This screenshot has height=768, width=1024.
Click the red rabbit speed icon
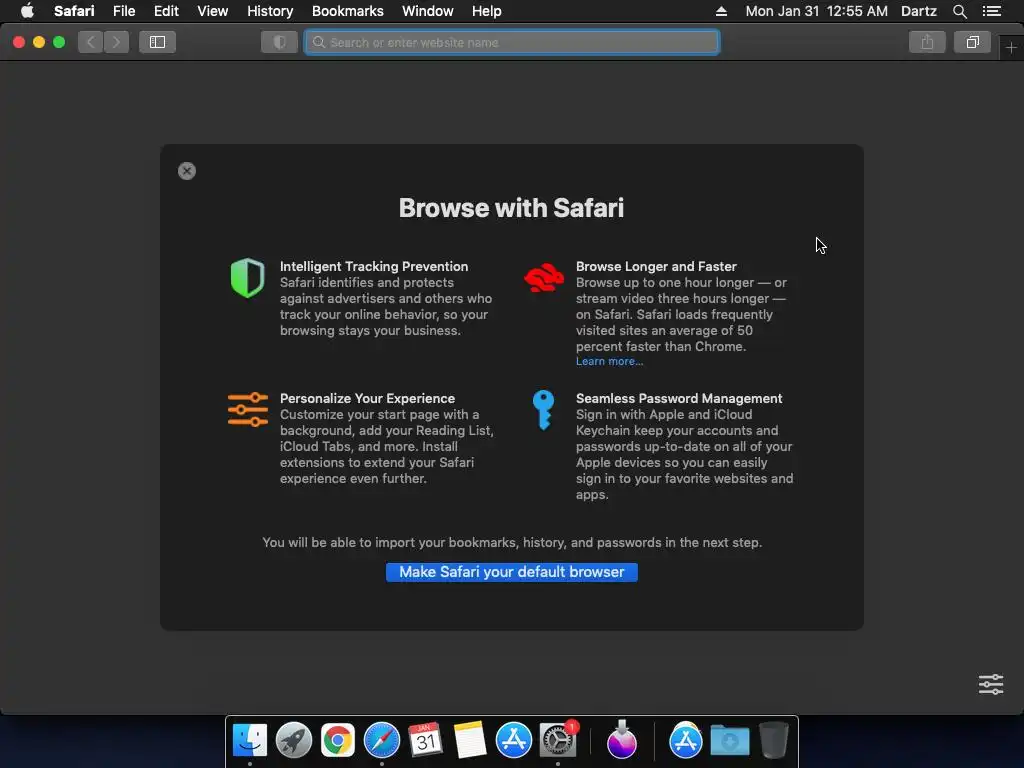[544, 278]
